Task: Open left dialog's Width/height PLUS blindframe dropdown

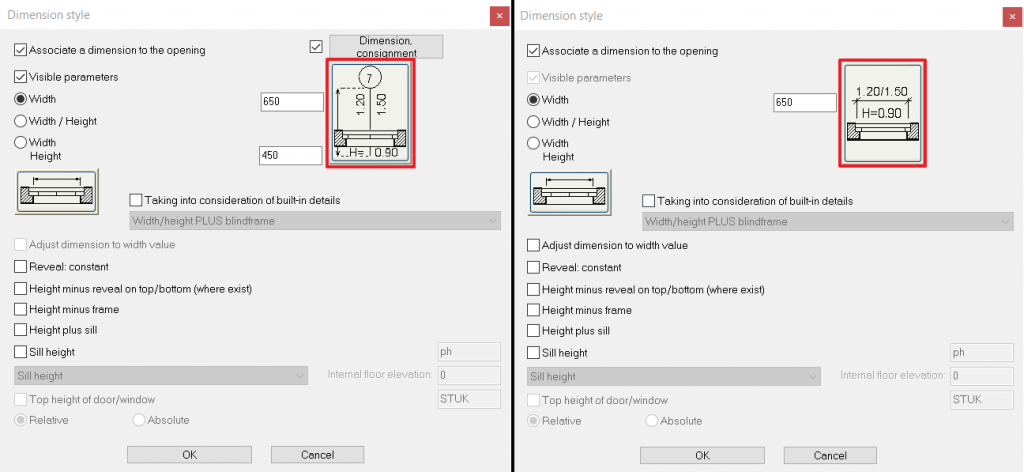Action: point(315,221)
